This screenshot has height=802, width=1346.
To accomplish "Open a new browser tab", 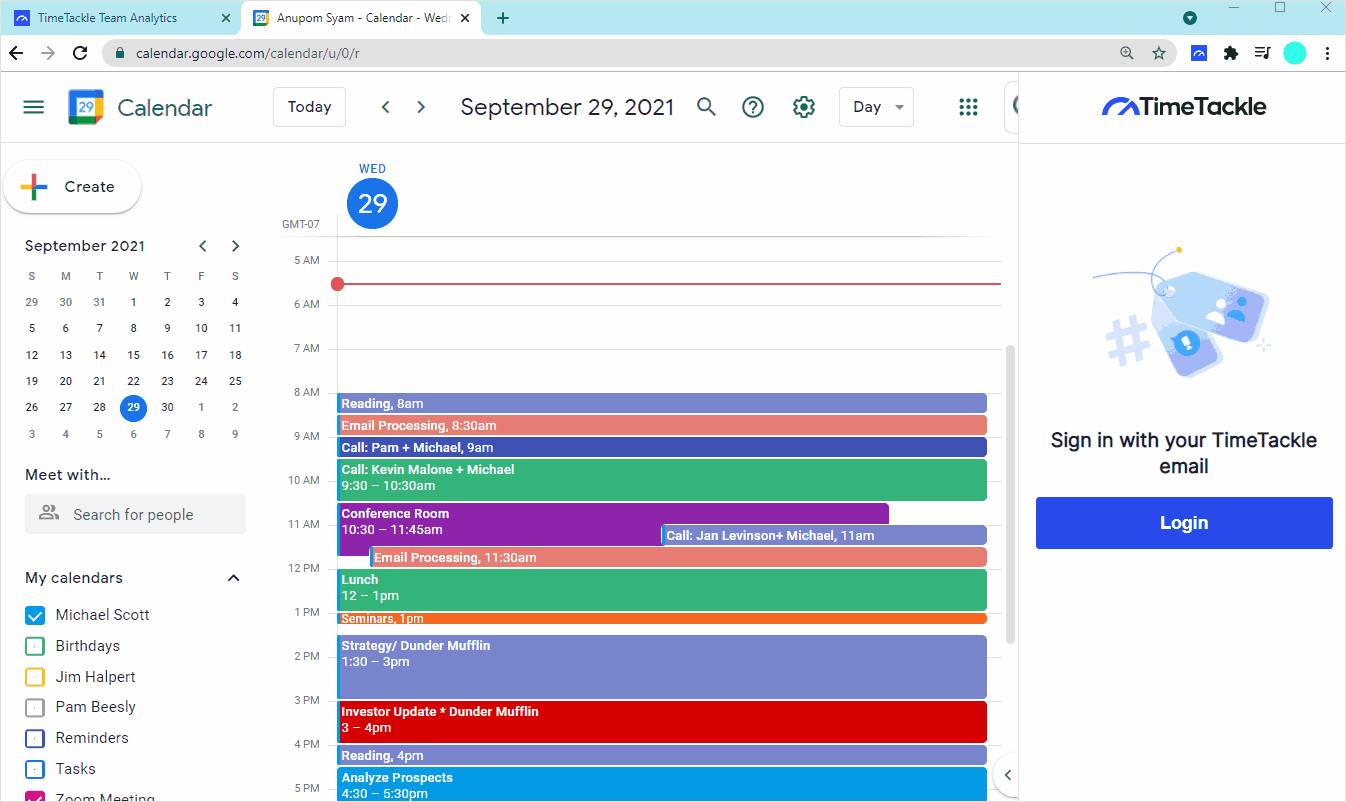I will 503,18.
